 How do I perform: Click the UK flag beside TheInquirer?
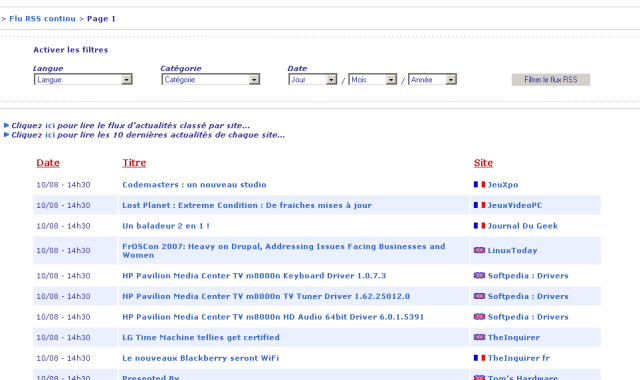click(479, 337)
